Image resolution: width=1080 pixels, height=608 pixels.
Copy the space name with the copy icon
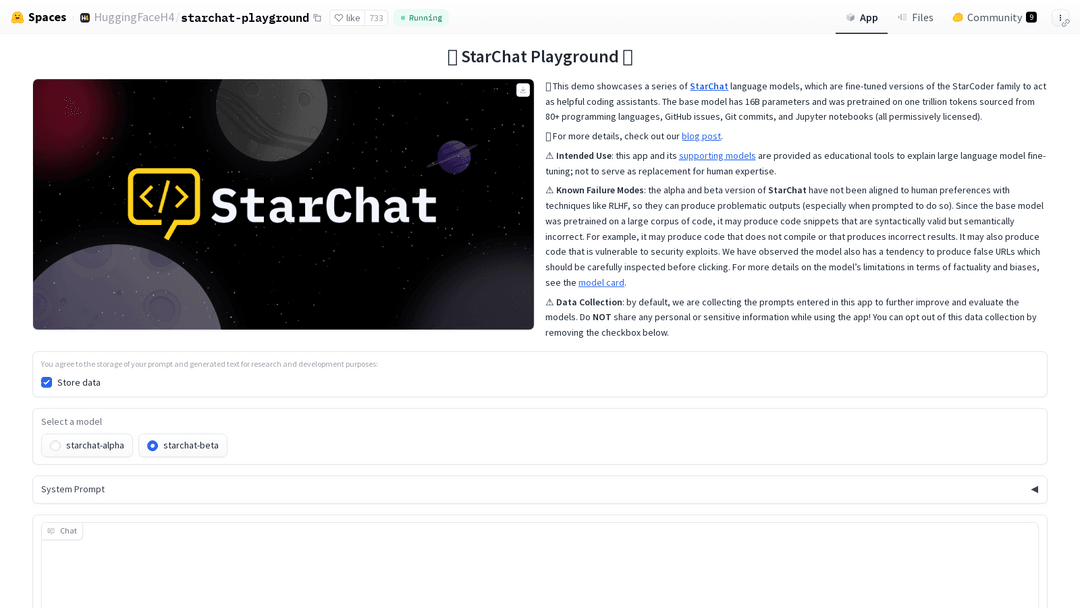tap(318, 18)
